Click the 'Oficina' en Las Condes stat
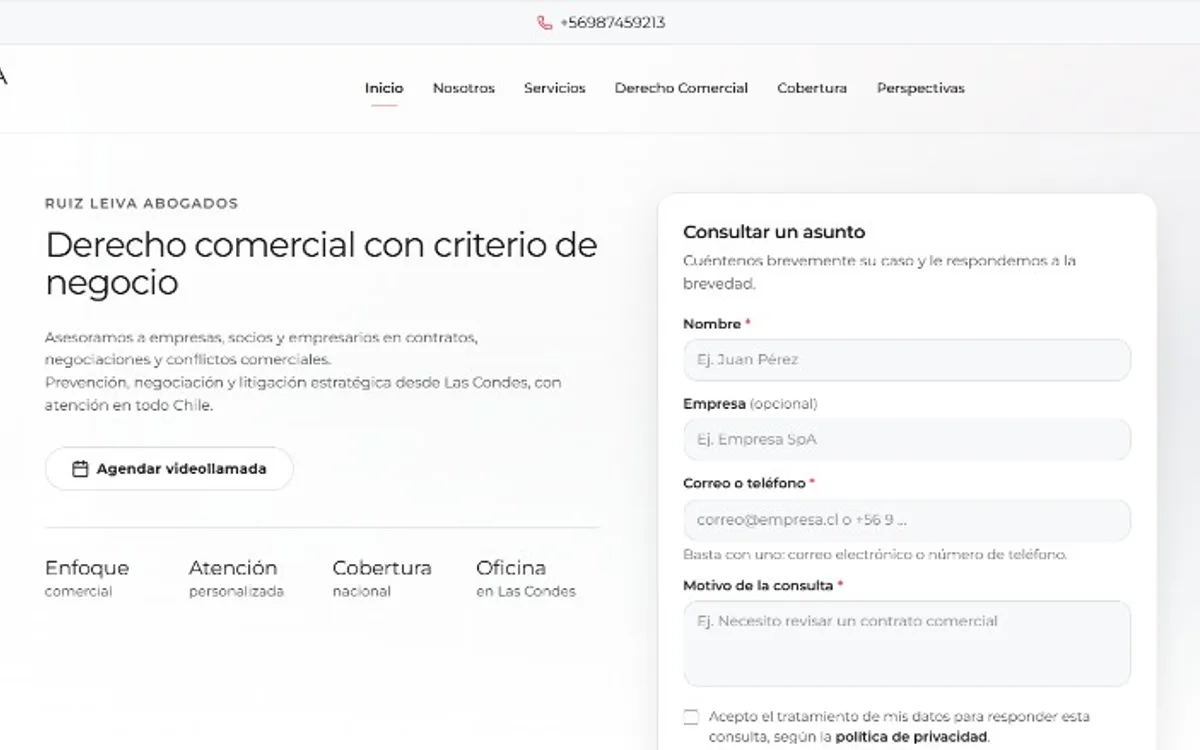This screenshot has height=750, width=1200. pos(526,577)
